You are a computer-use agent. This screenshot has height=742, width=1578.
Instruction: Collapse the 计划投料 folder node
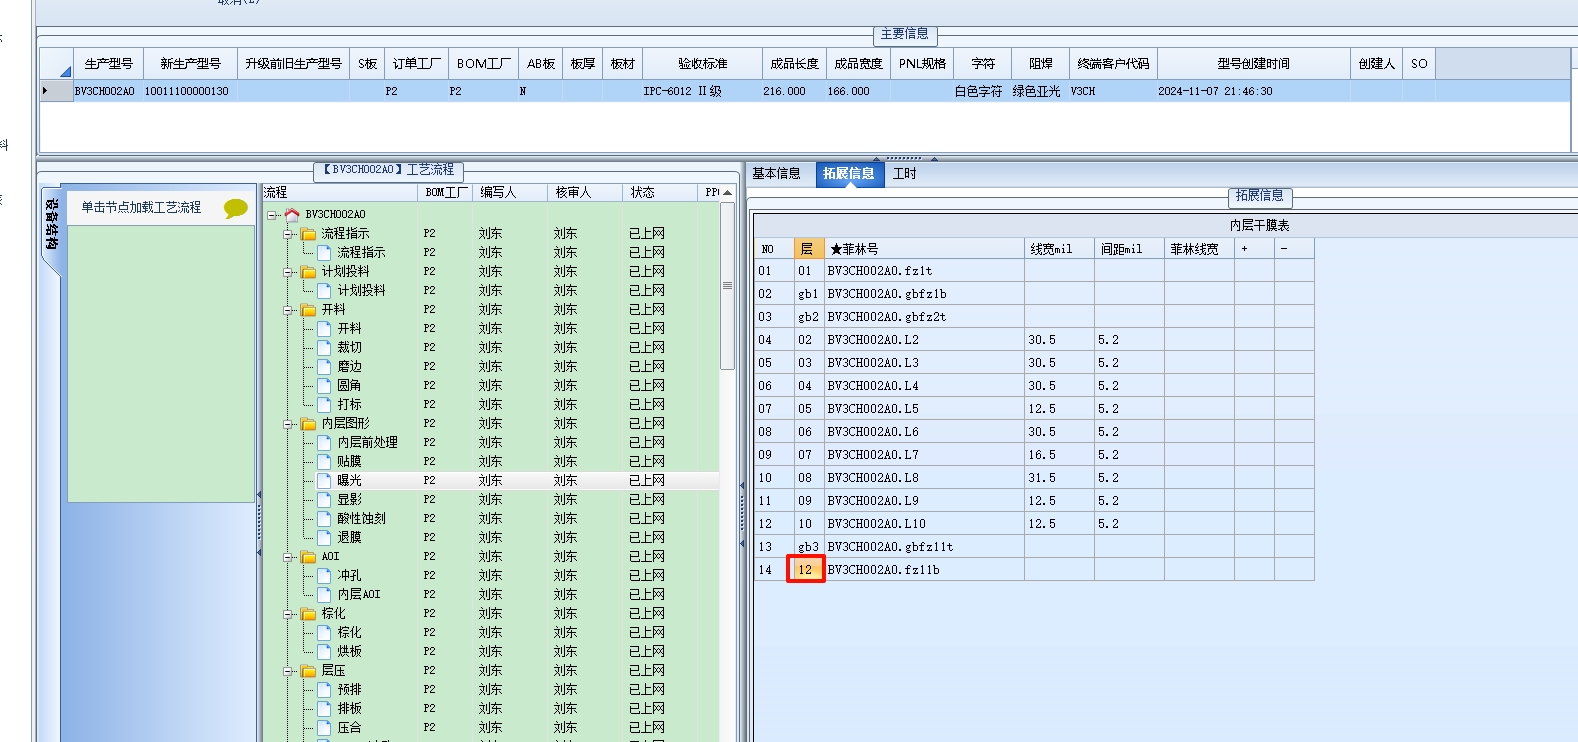288,271
